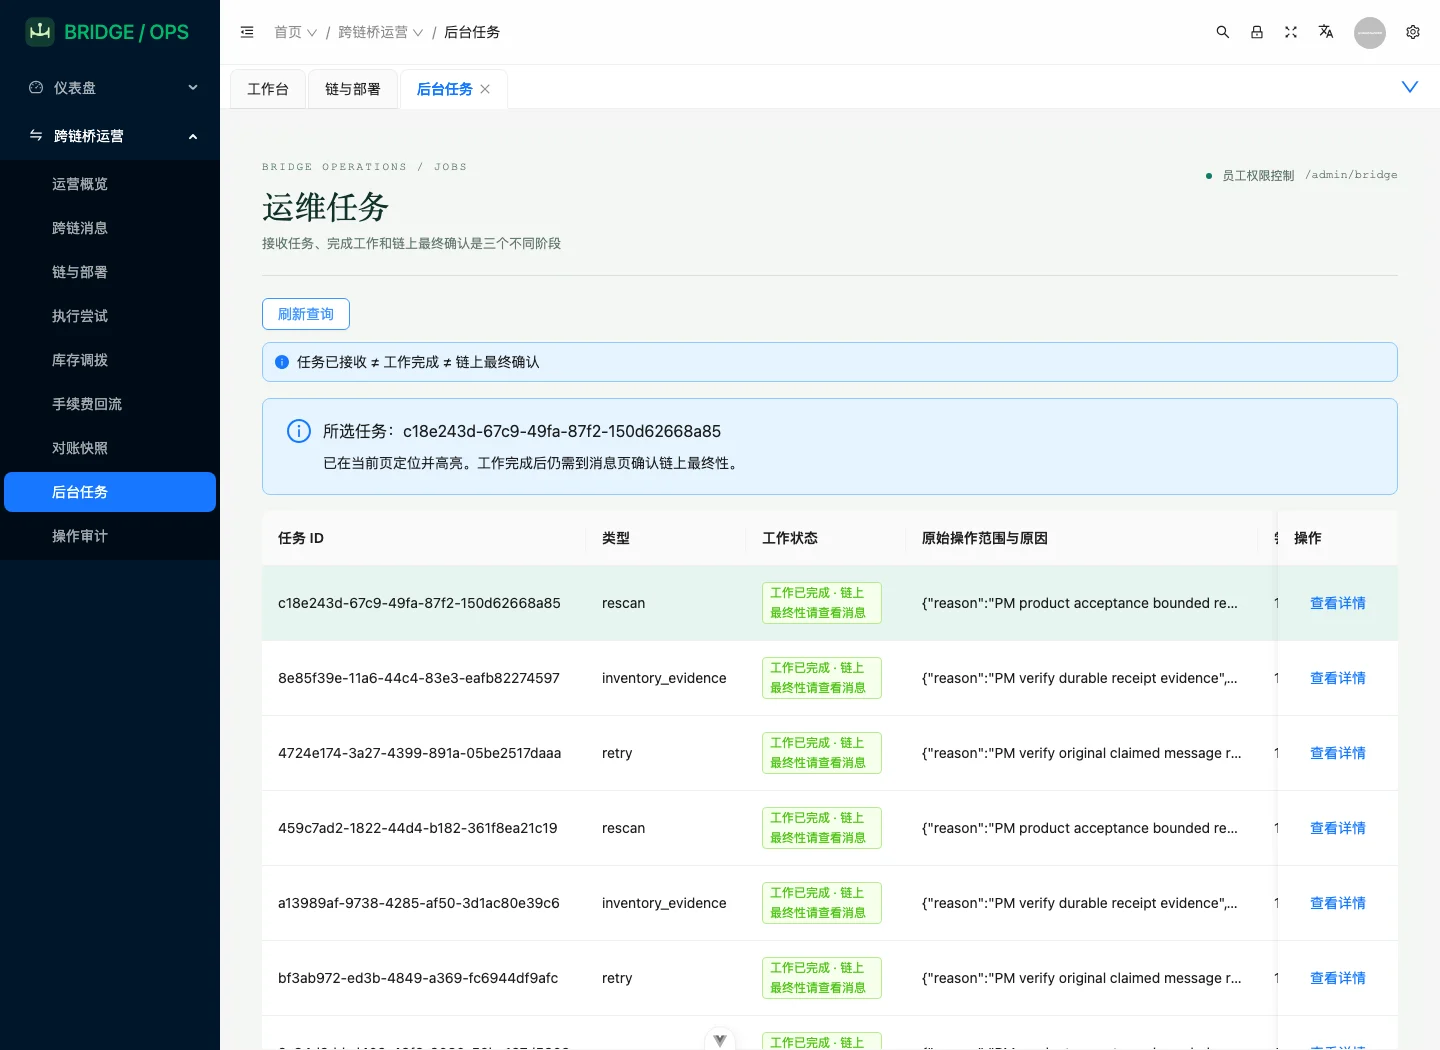The width and height of the screenshot is (1440, 1050).
Task: Open the tab list dropdown chevron
Action: click(1410, 87)
